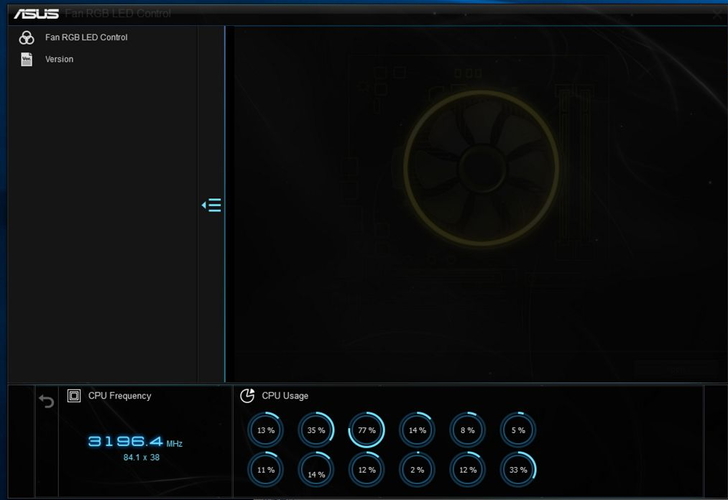This screenshot has height=500, width=728.
Task: Click the CPU Usage panel title
Action: click(x=285, y=396)
